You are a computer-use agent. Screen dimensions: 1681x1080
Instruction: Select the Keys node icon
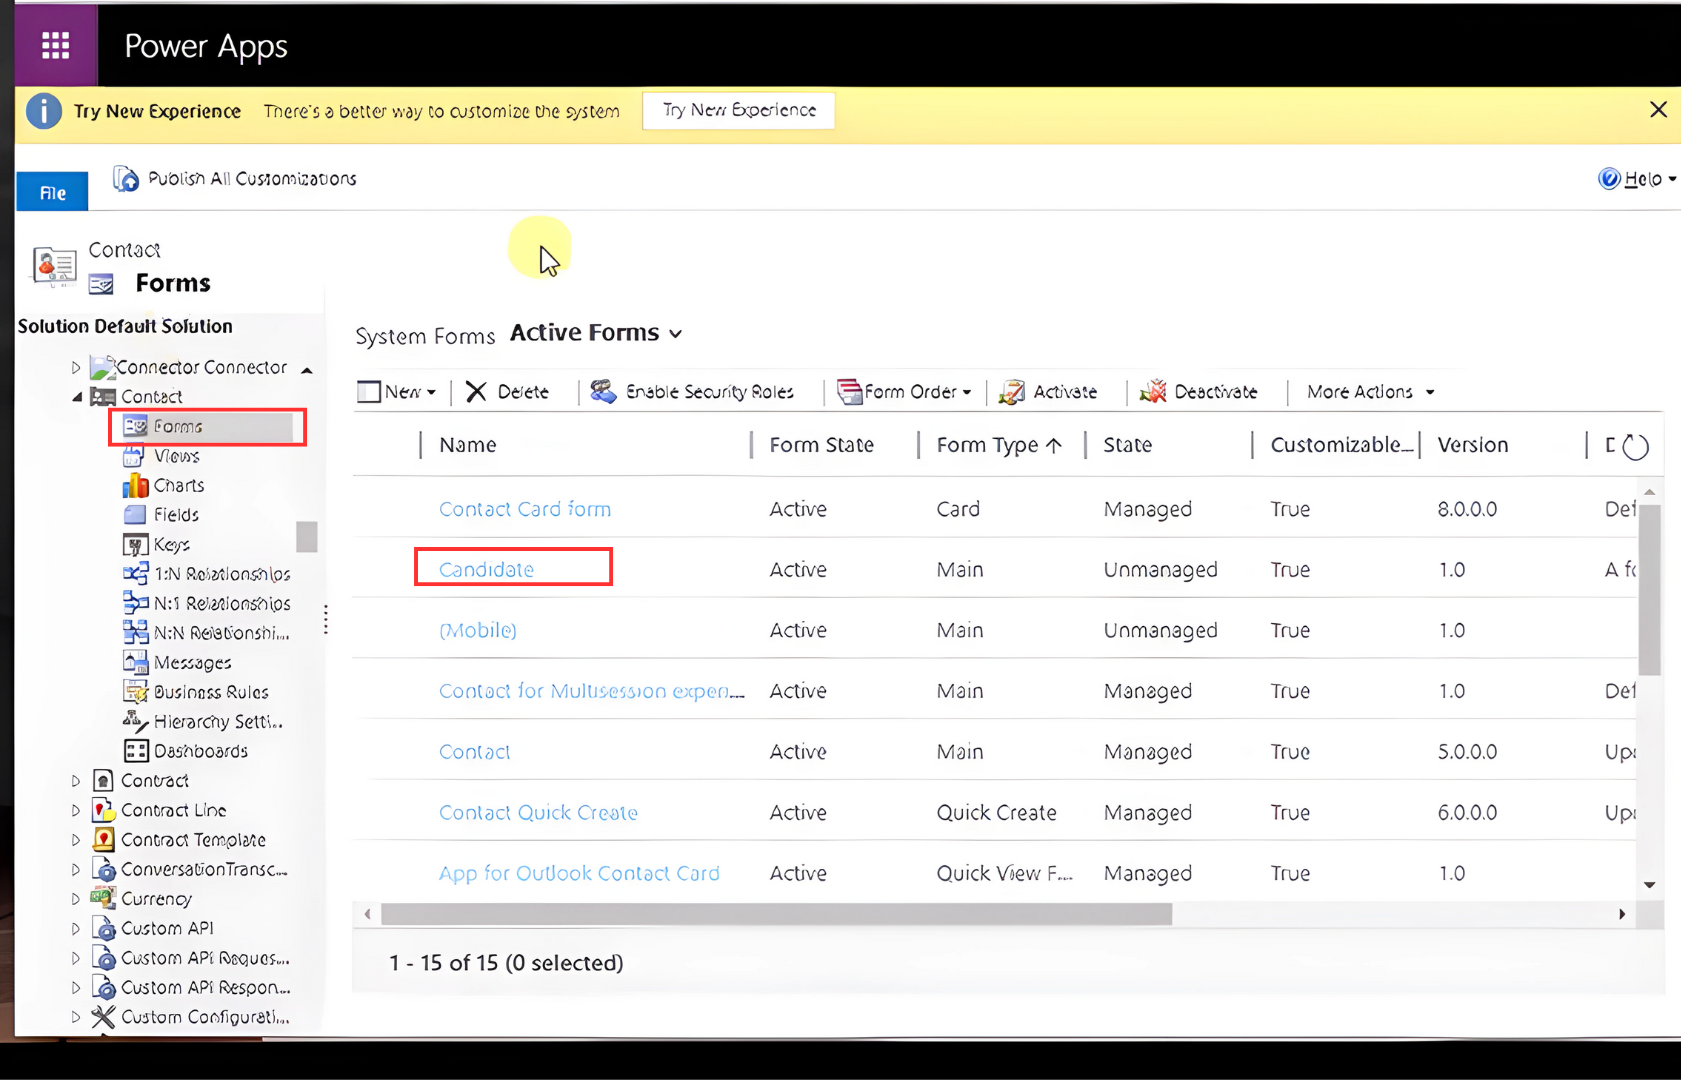click(x=135, y=544)
